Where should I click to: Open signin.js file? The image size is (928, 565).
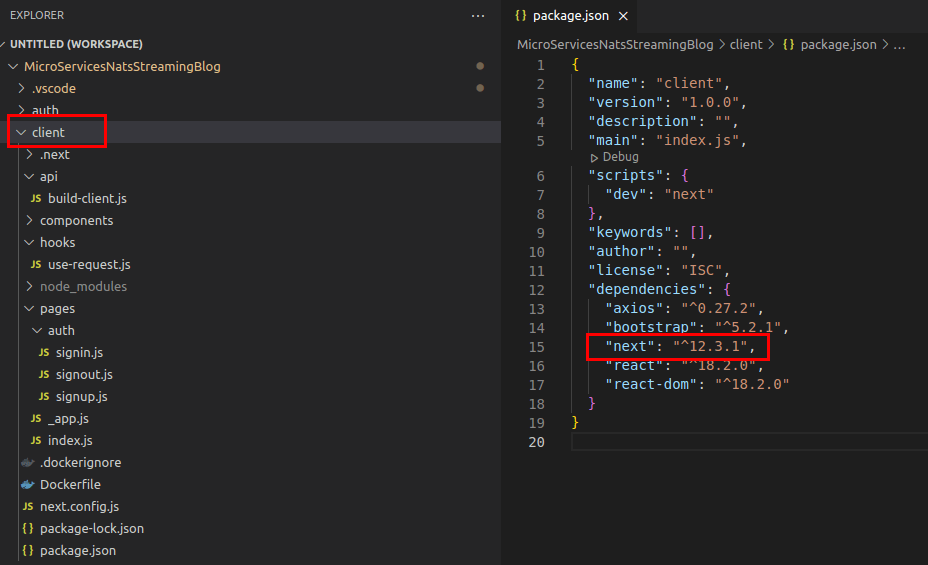click(x=79, y=353)
